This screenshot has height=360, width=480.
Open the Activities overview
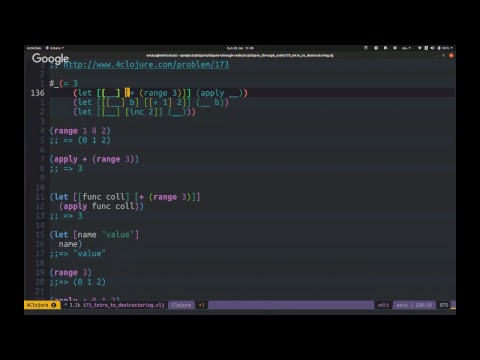[x=34, y=48]
